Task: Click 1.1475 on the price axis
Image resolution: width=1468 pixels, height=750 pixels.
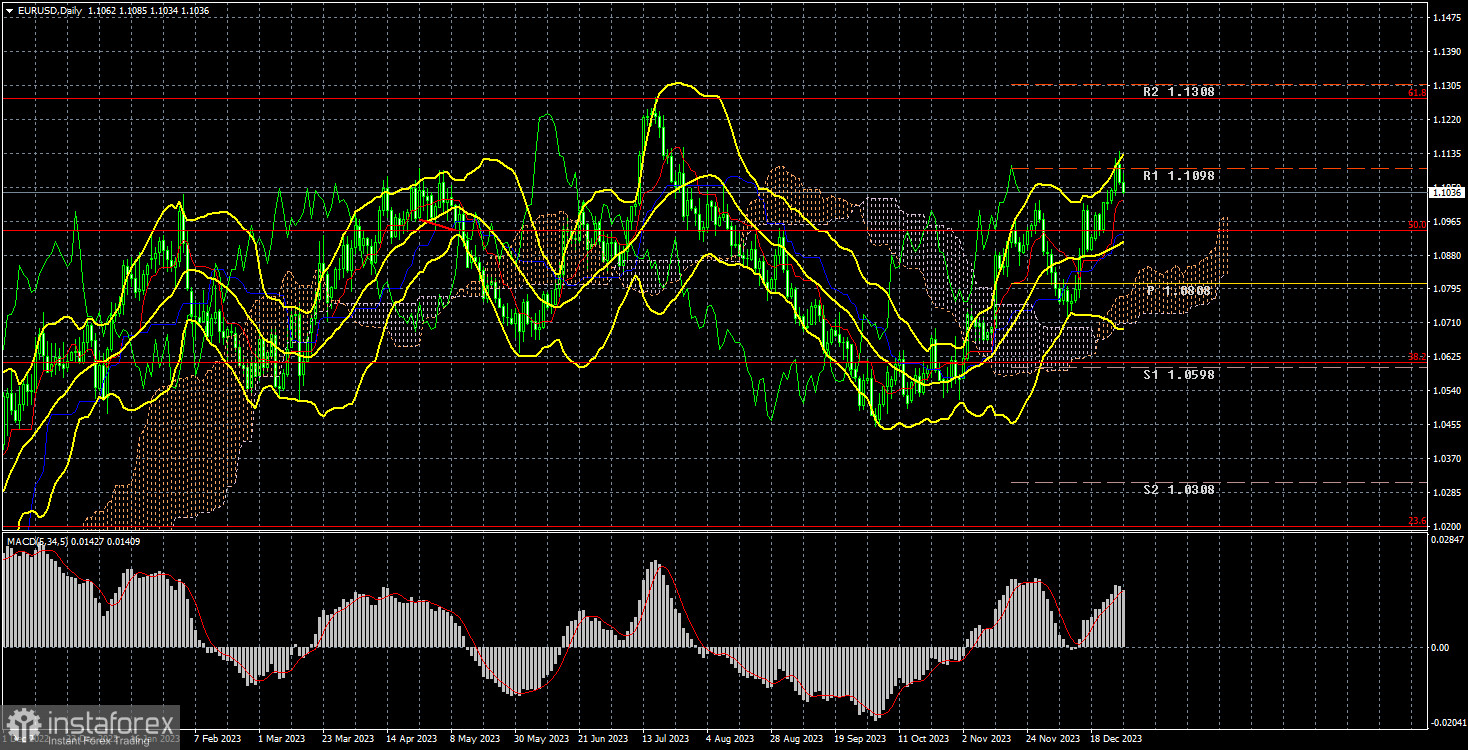Action: 1446,18
